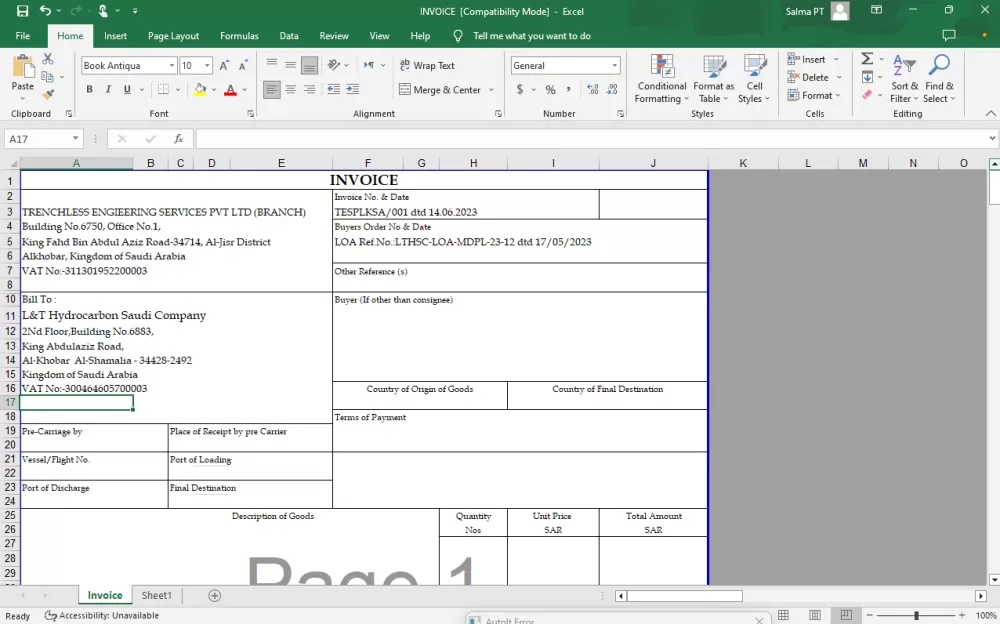The image size is (1000, 624).
Task: Decrease font size with the small A
Action: 243,66
